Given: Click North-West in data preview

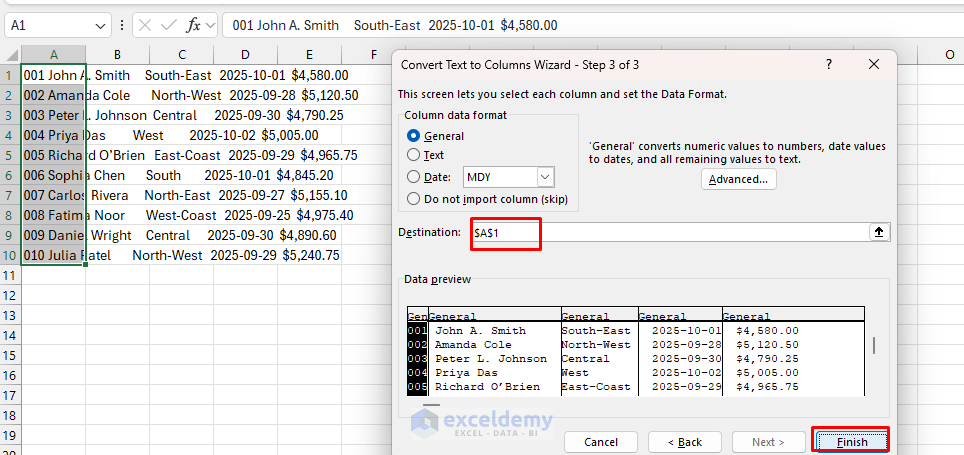Looking at the screenshot, I should (596, 344).
